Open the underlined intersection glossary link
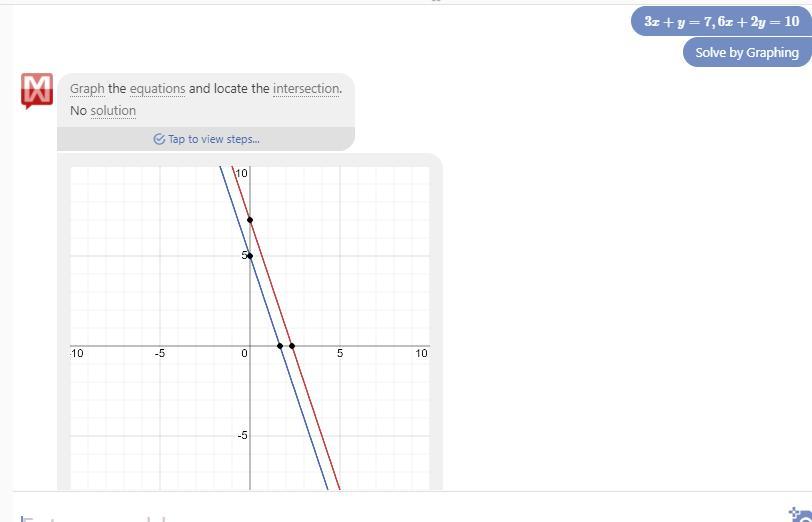 point(306,89)
